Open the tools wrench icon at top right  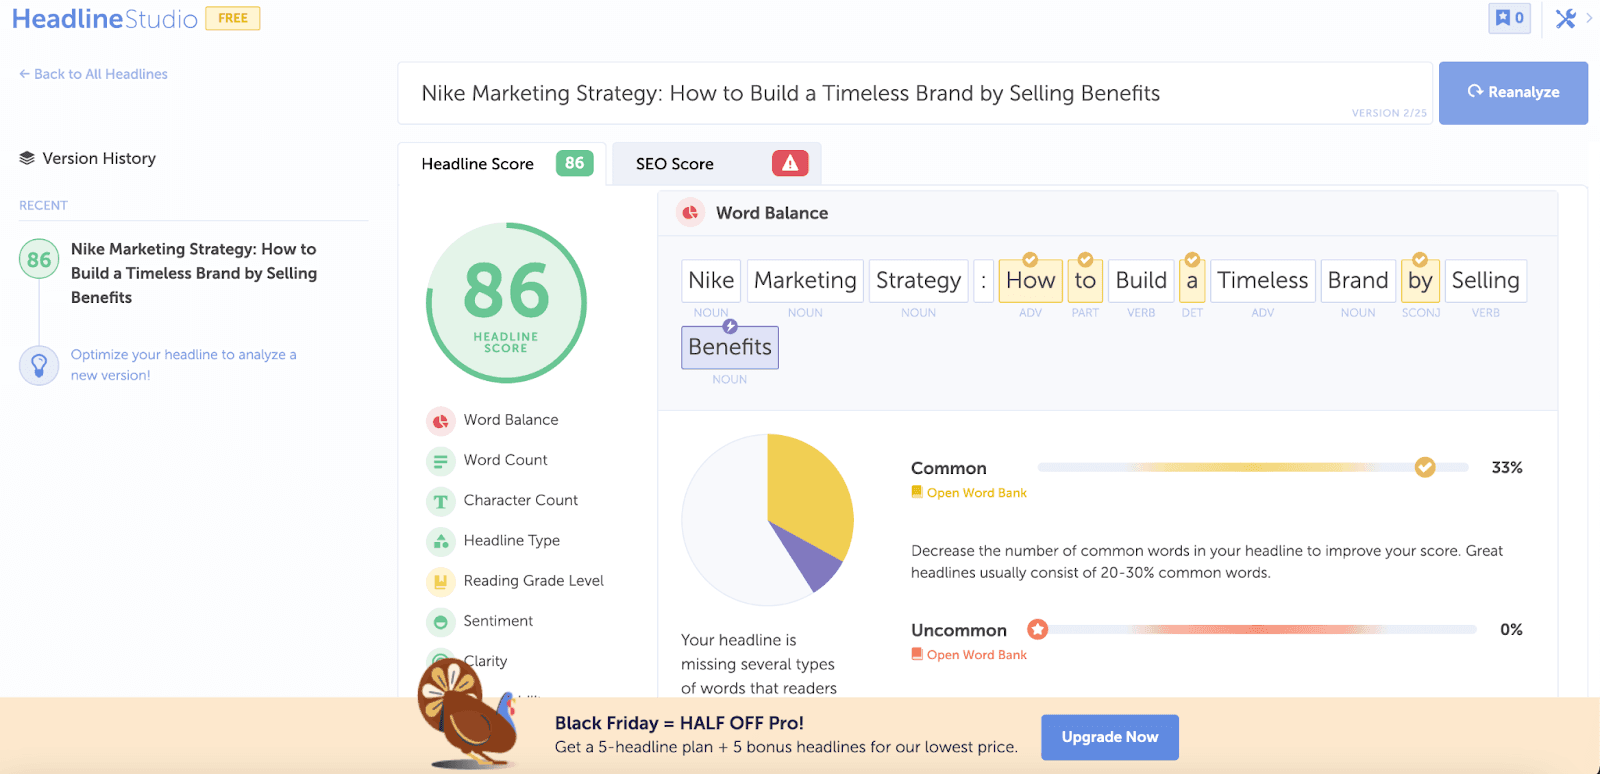click(1565, 18)
